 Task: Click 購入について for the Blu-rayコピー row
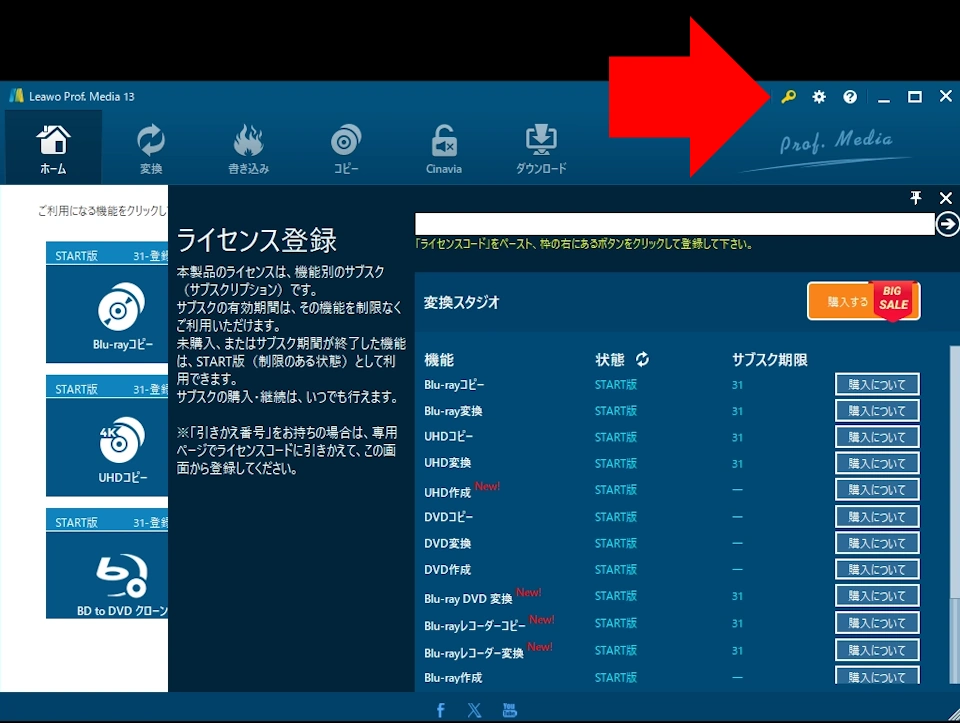[x=876, y=384]
